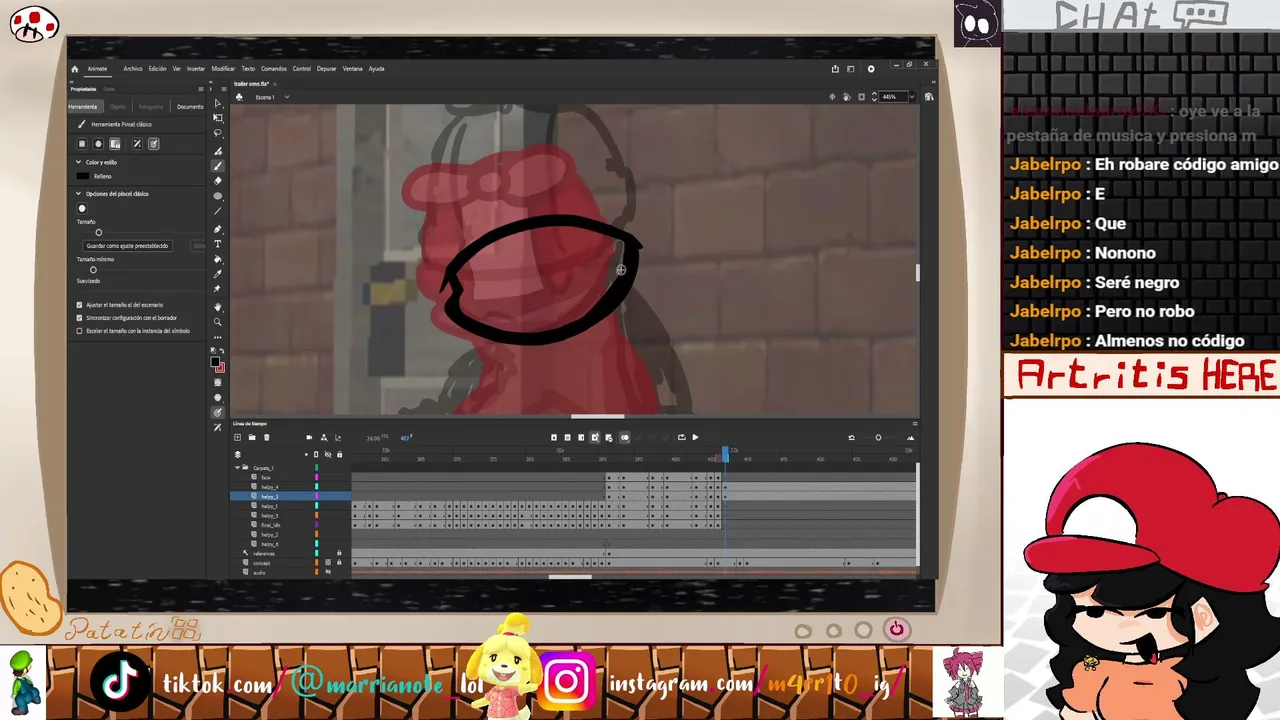1280x720 pixels.
Task: Open the Archivo menu
Action: click(133, 69)
